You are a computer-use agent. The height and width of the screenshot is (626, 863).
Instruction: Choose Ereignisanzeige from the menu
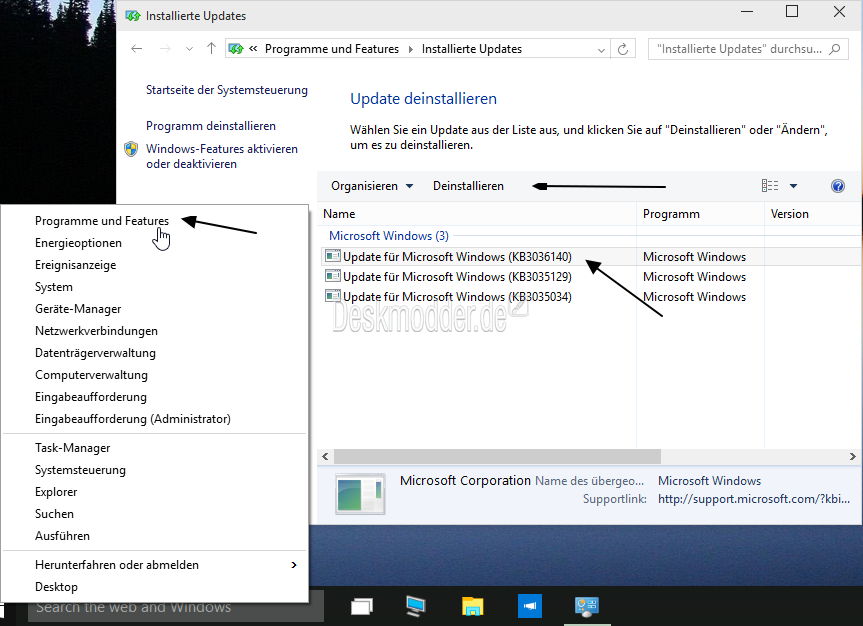(75, 265)
